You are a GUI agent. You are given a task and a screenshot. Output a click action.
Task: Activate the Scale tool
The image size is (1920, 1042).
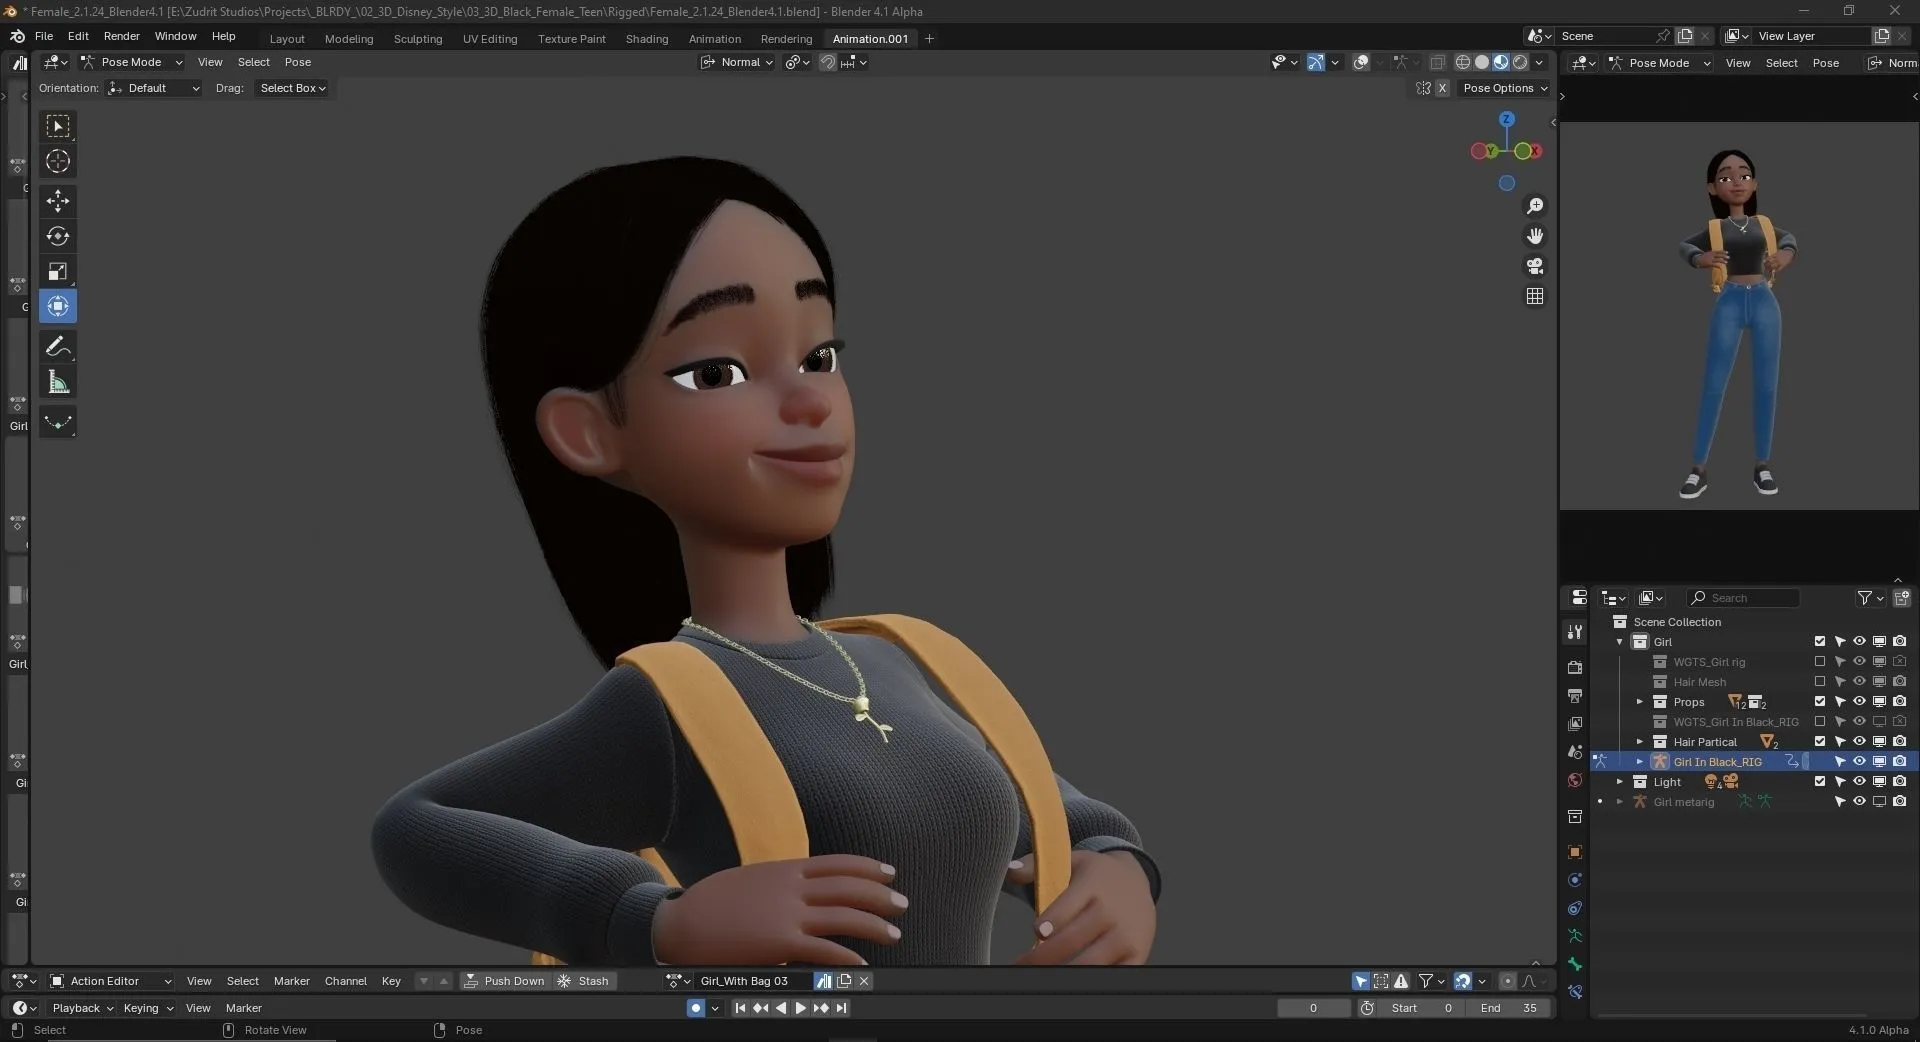tap(57, 271)
